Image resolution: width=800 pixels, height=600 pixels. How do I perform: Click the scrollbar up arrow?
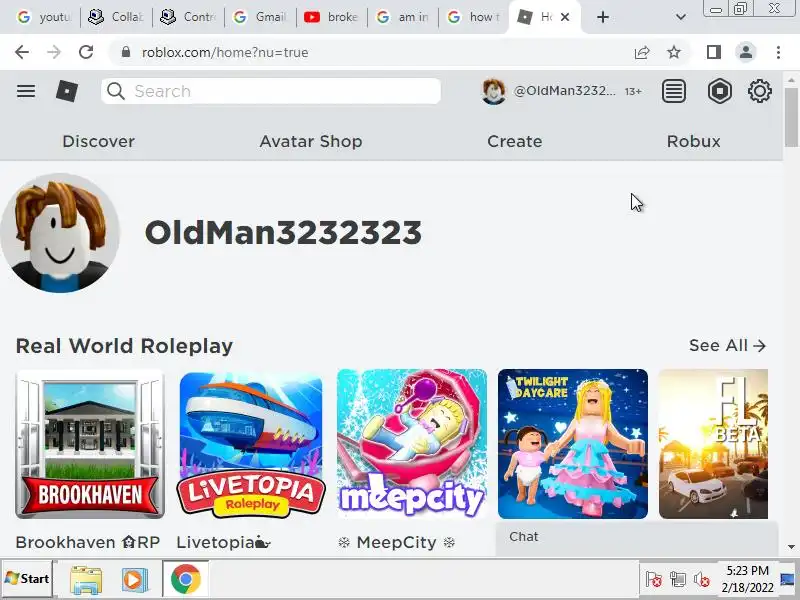point(791,80)
